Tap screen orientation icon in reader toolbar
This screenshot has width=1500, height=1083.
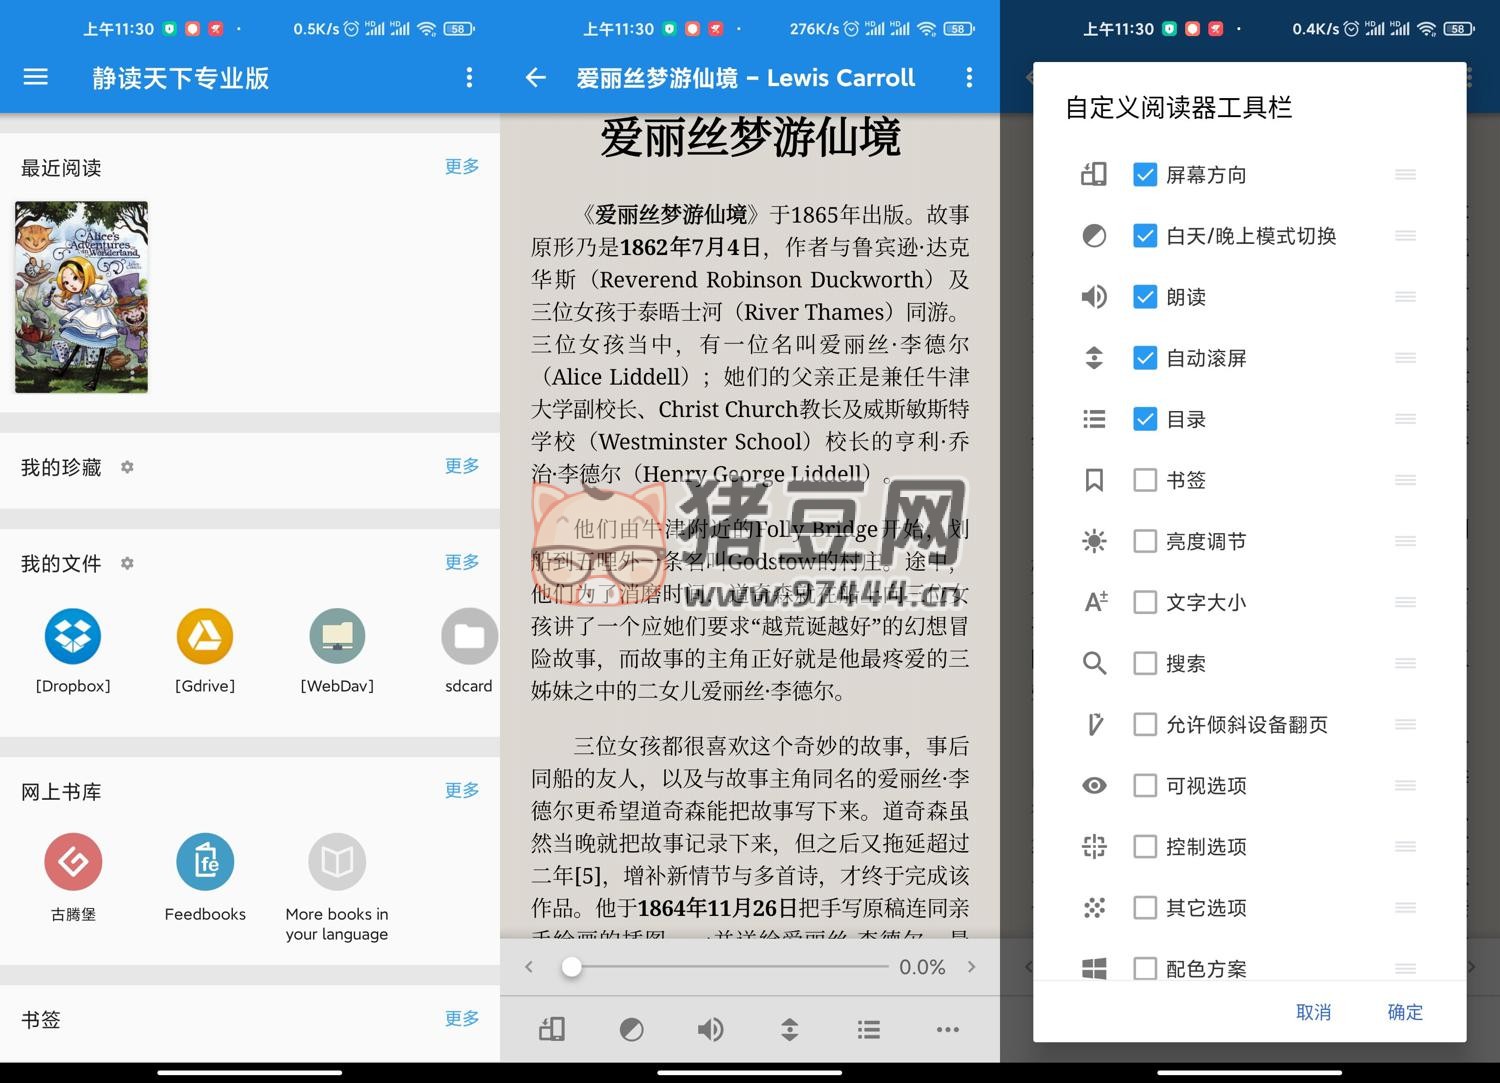(552, 1029)
